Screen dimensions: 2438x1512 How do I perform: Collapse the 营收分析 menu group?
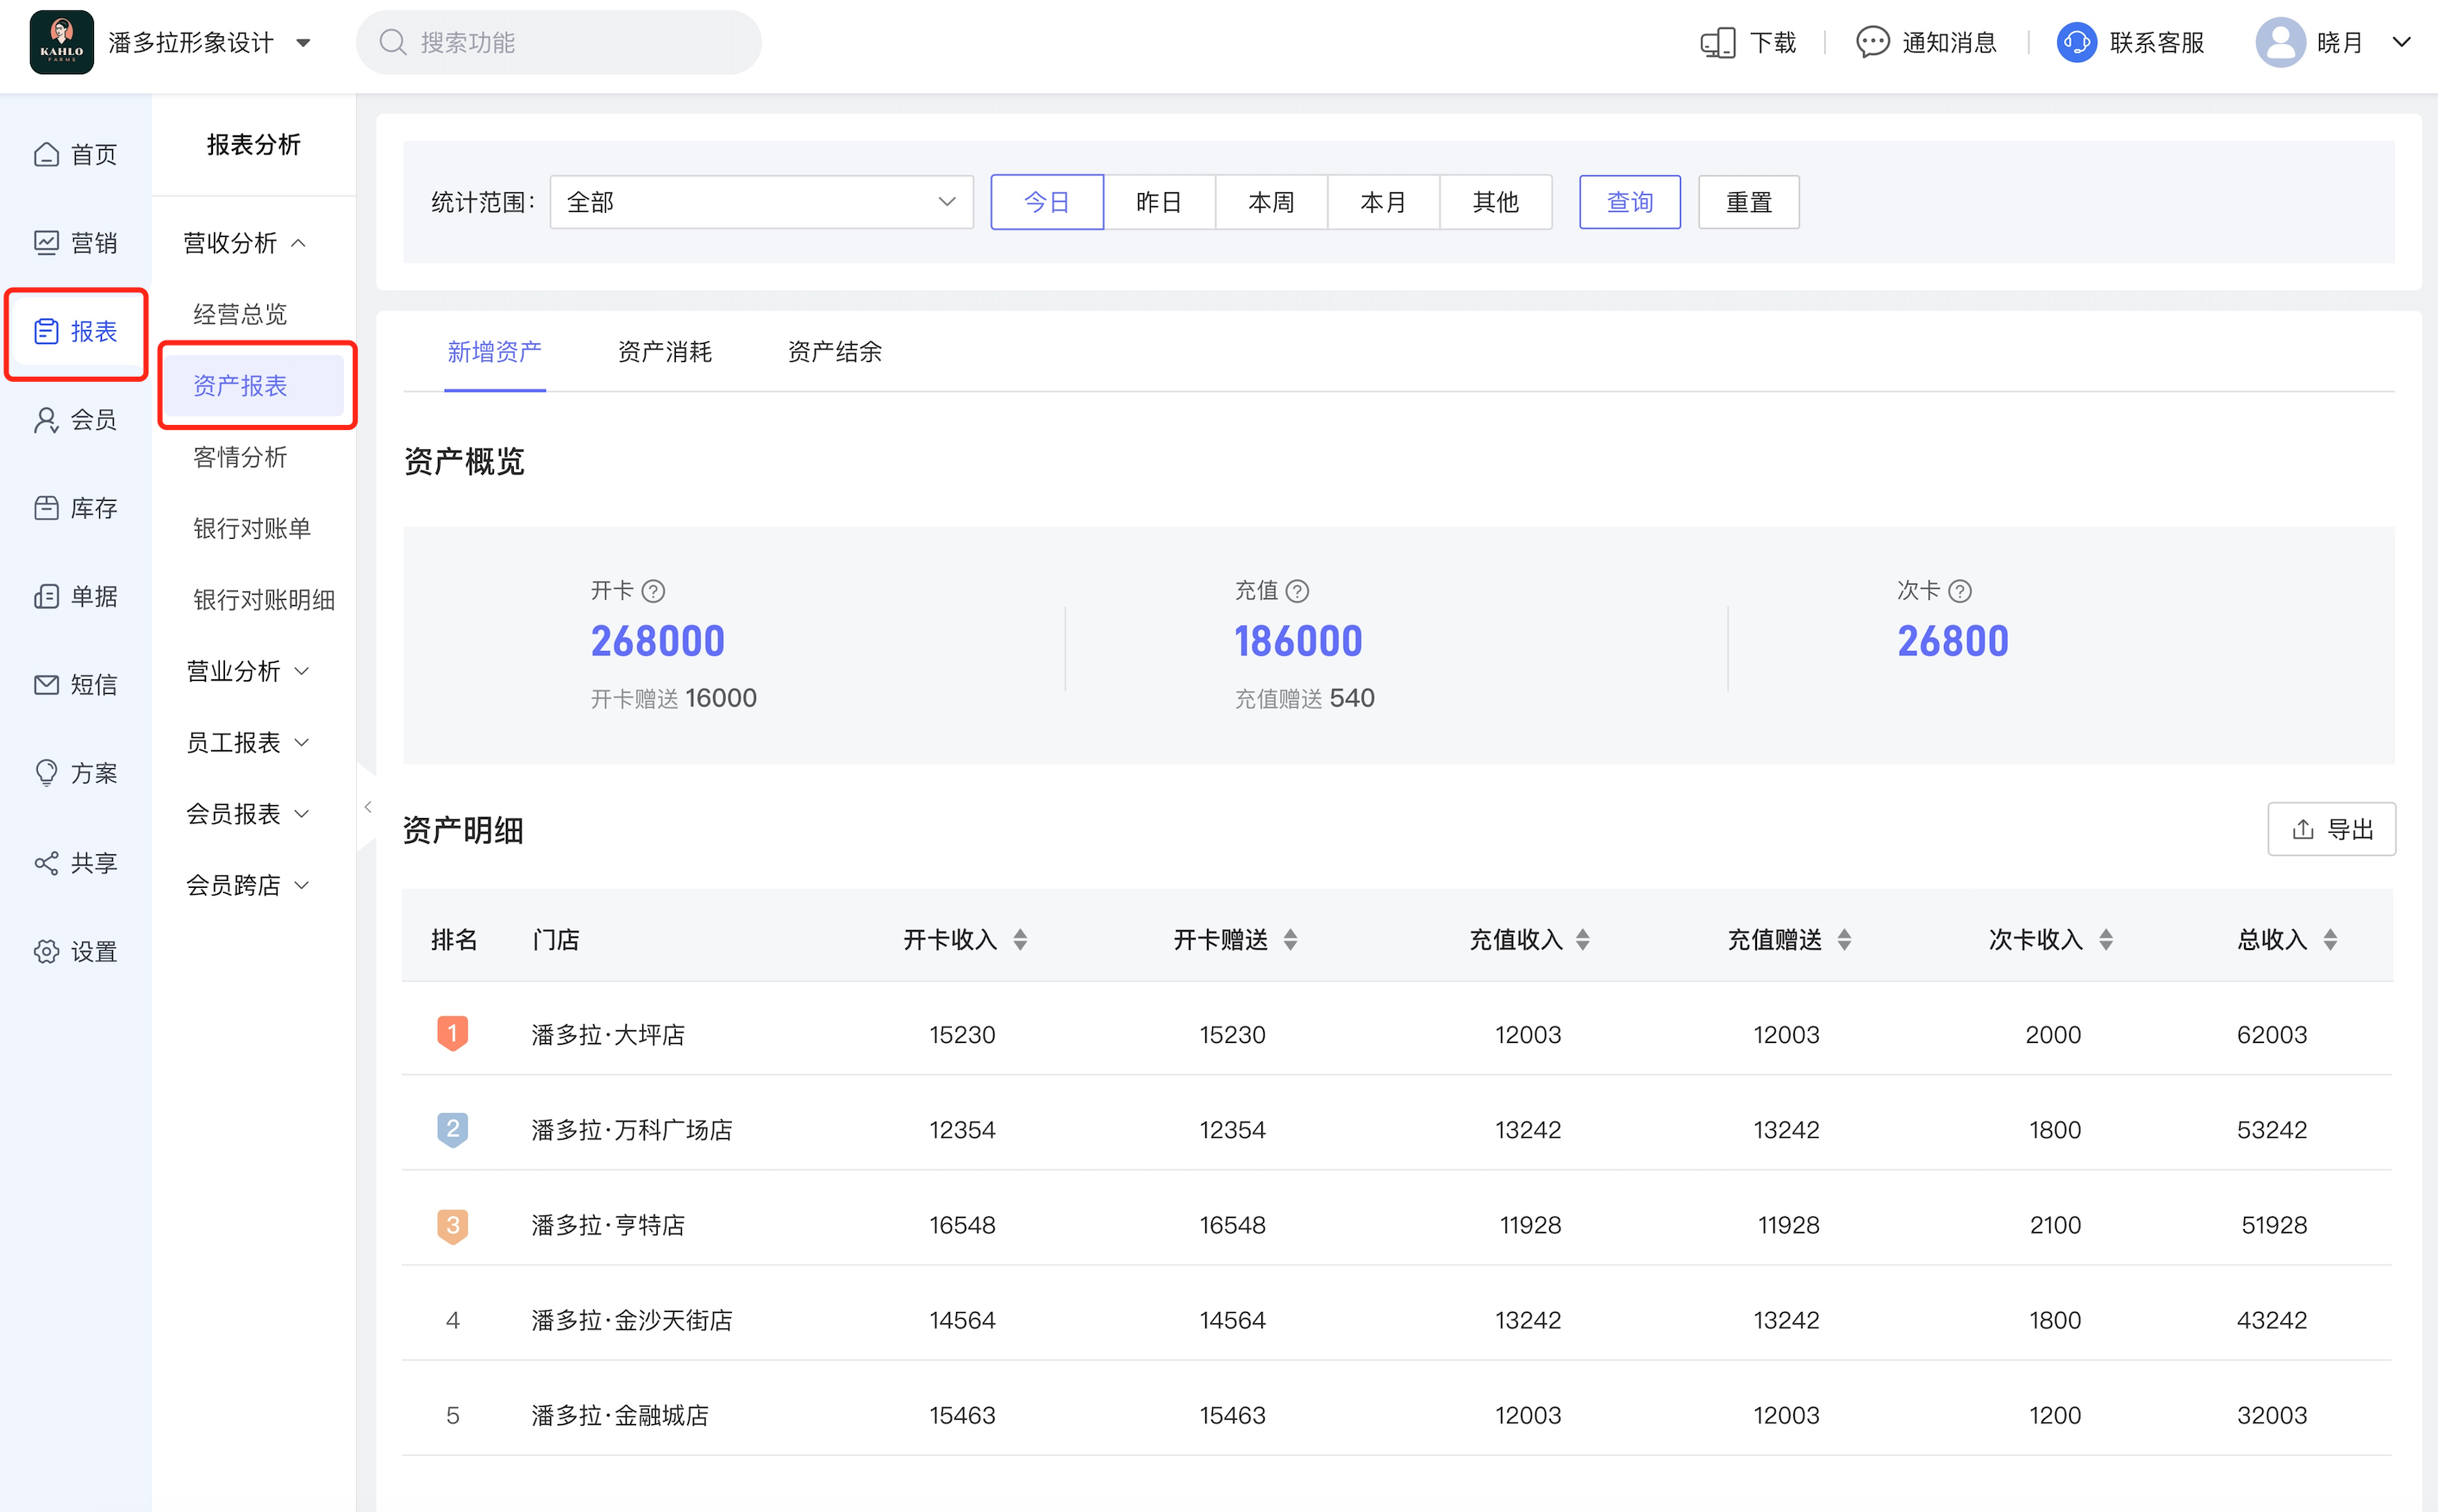245,243
